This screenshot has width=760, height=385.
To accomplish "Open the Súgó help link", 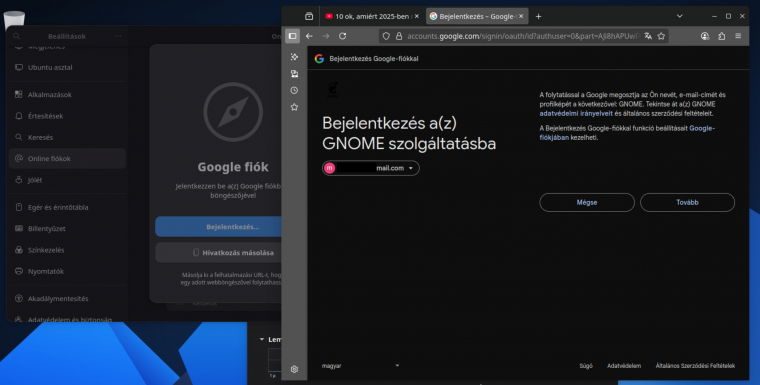I will pos(586,366).
